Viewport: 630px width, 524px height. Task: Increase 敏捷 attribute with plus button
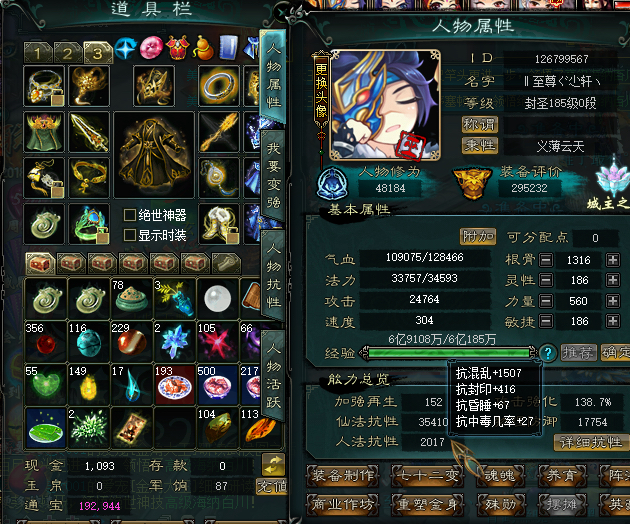(x=613, y=321)
